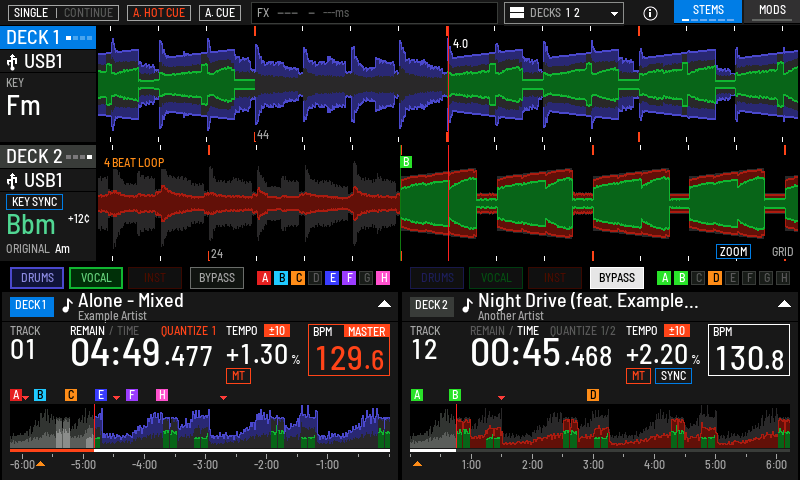Expand Deck 2 track info arrow
Screen dimensions: 800x480
click(x=784, y=304)
